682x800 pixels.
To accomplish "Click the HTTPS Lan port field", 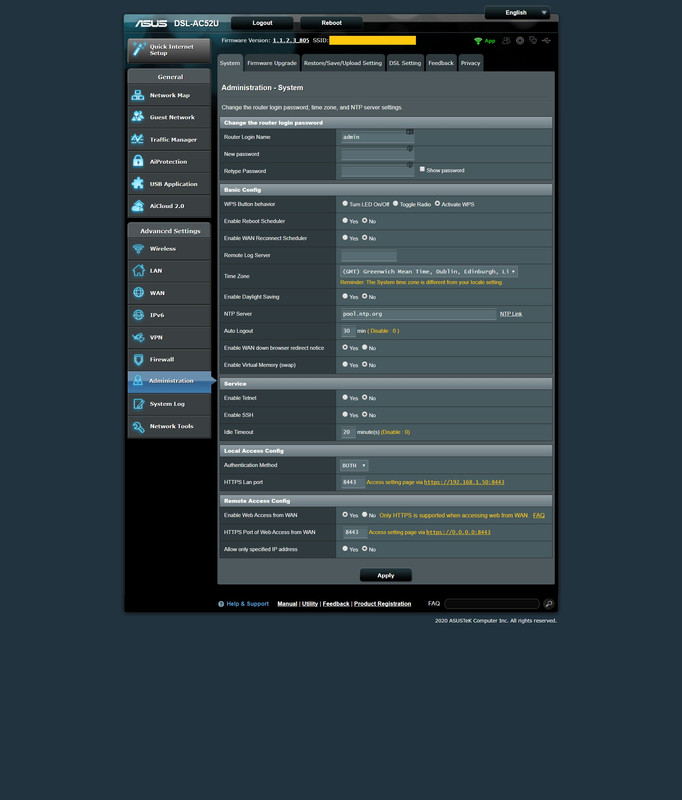I will coord(352,482).
